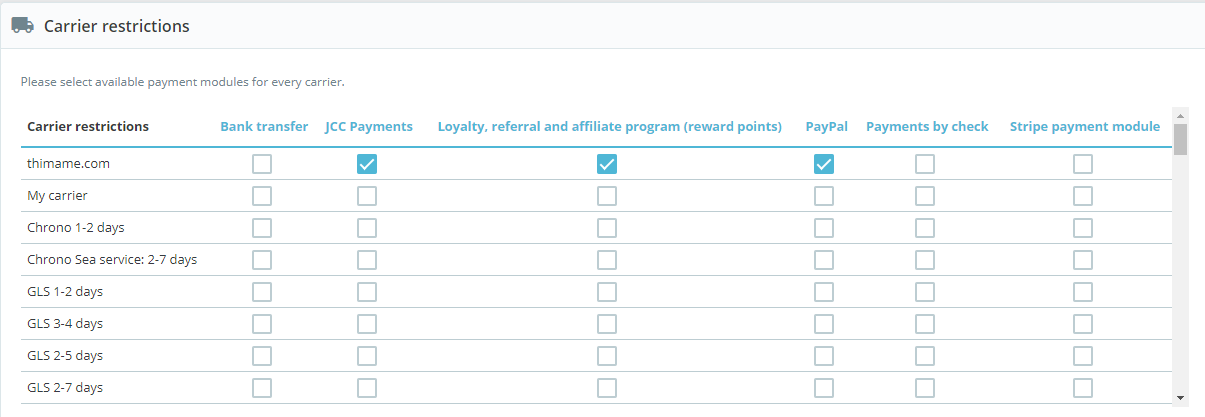Uncheck PayPal for thimame.com carrier
This screenshot has height=417, width=1205.
(824, 164)
